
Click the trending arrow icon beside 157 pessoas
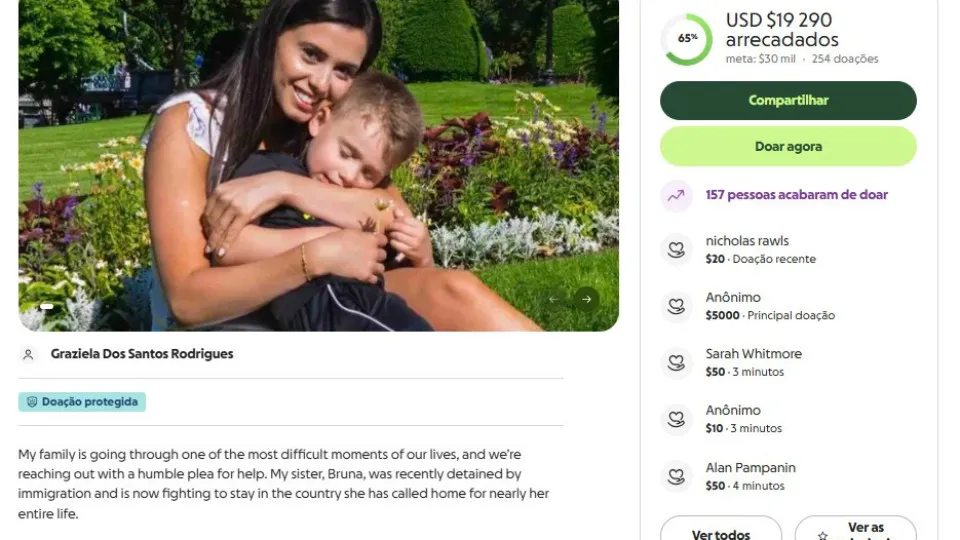click(677, 195)
